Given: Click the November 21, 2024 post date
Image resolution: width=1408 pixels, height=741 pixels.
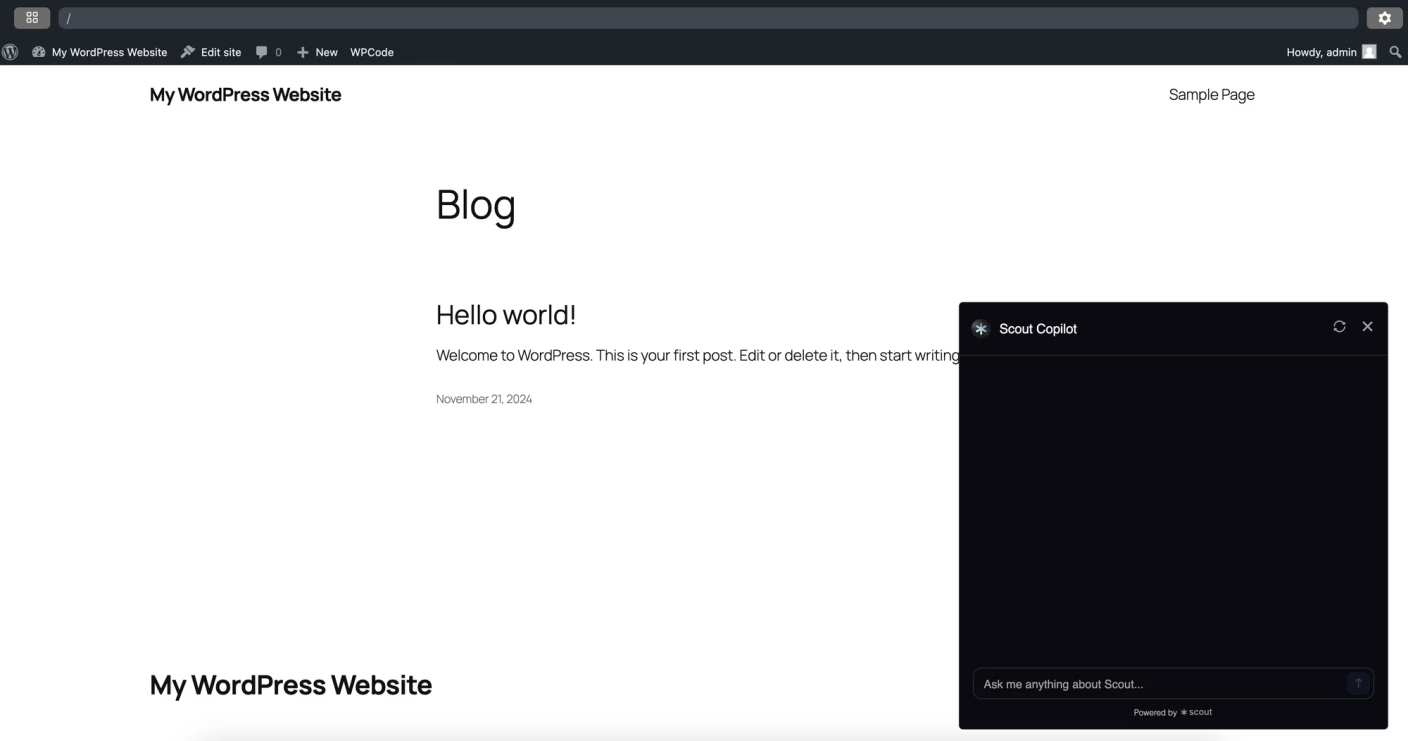Looking at the screenshot, I should pos(484,399).
